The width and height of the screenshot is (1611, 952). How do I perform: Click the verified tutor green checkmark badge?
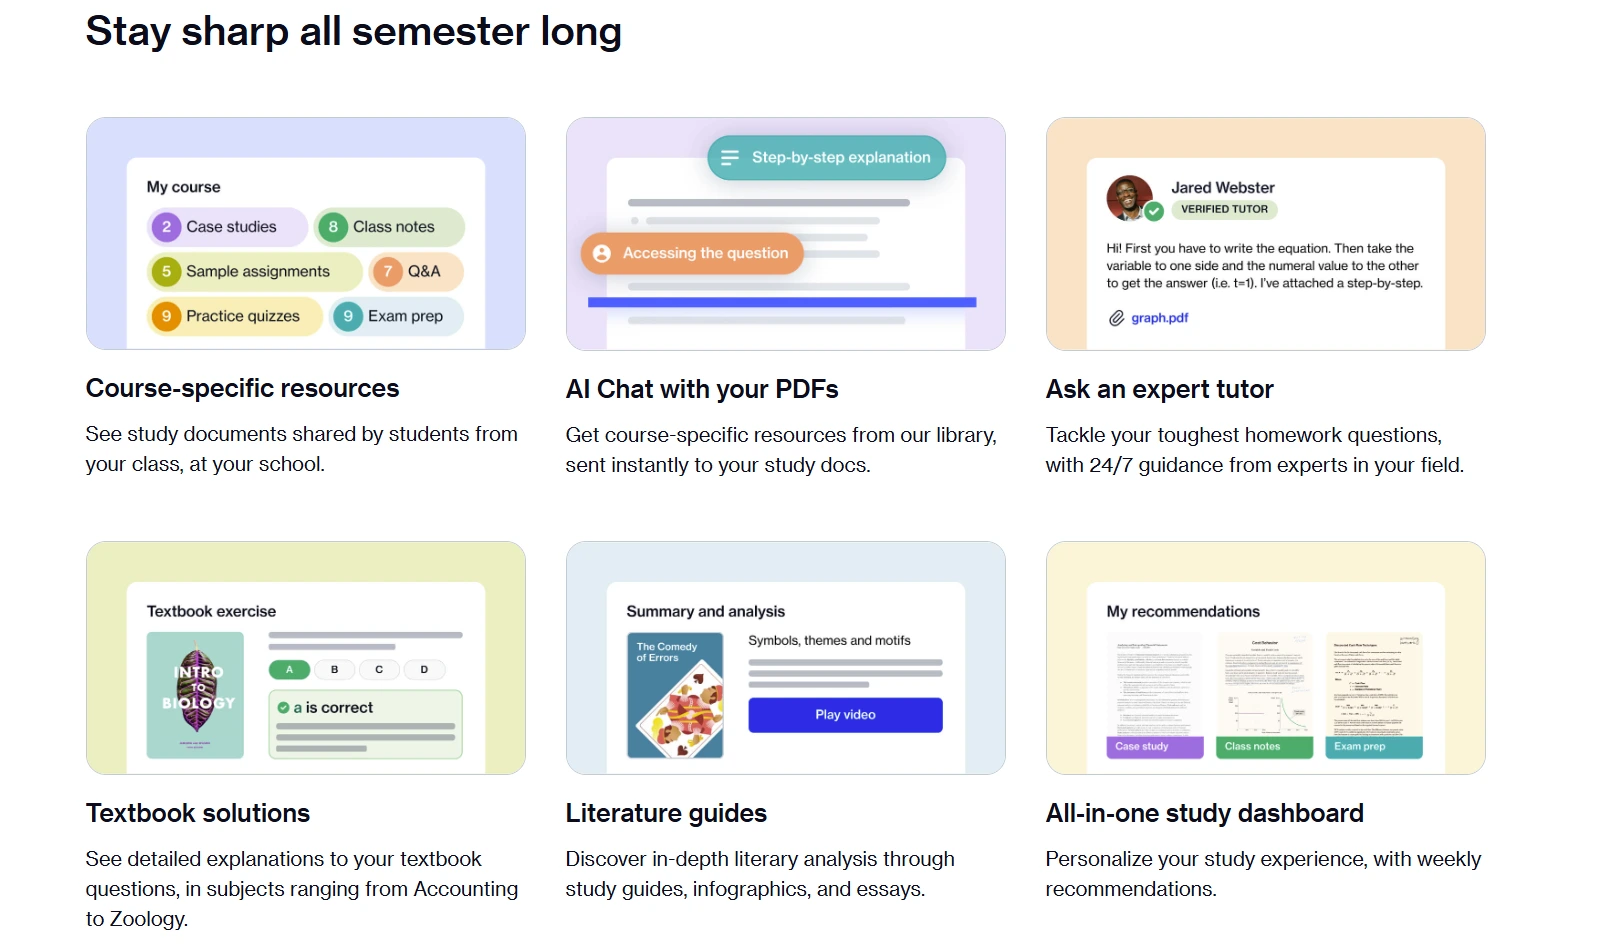coord(1154,211)
